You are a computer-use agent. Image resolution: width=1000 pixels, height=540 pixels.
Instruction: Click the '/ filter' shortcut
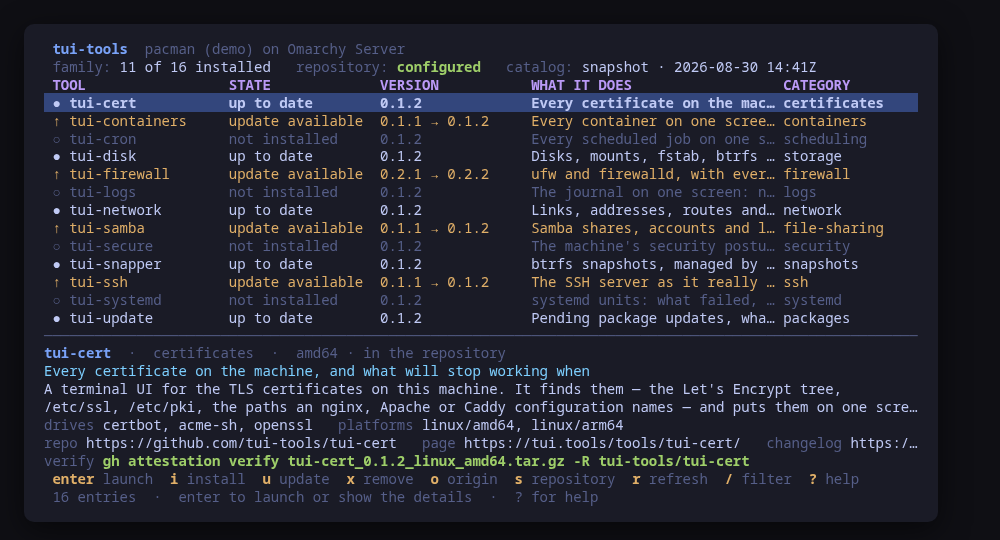coord(758,479)
